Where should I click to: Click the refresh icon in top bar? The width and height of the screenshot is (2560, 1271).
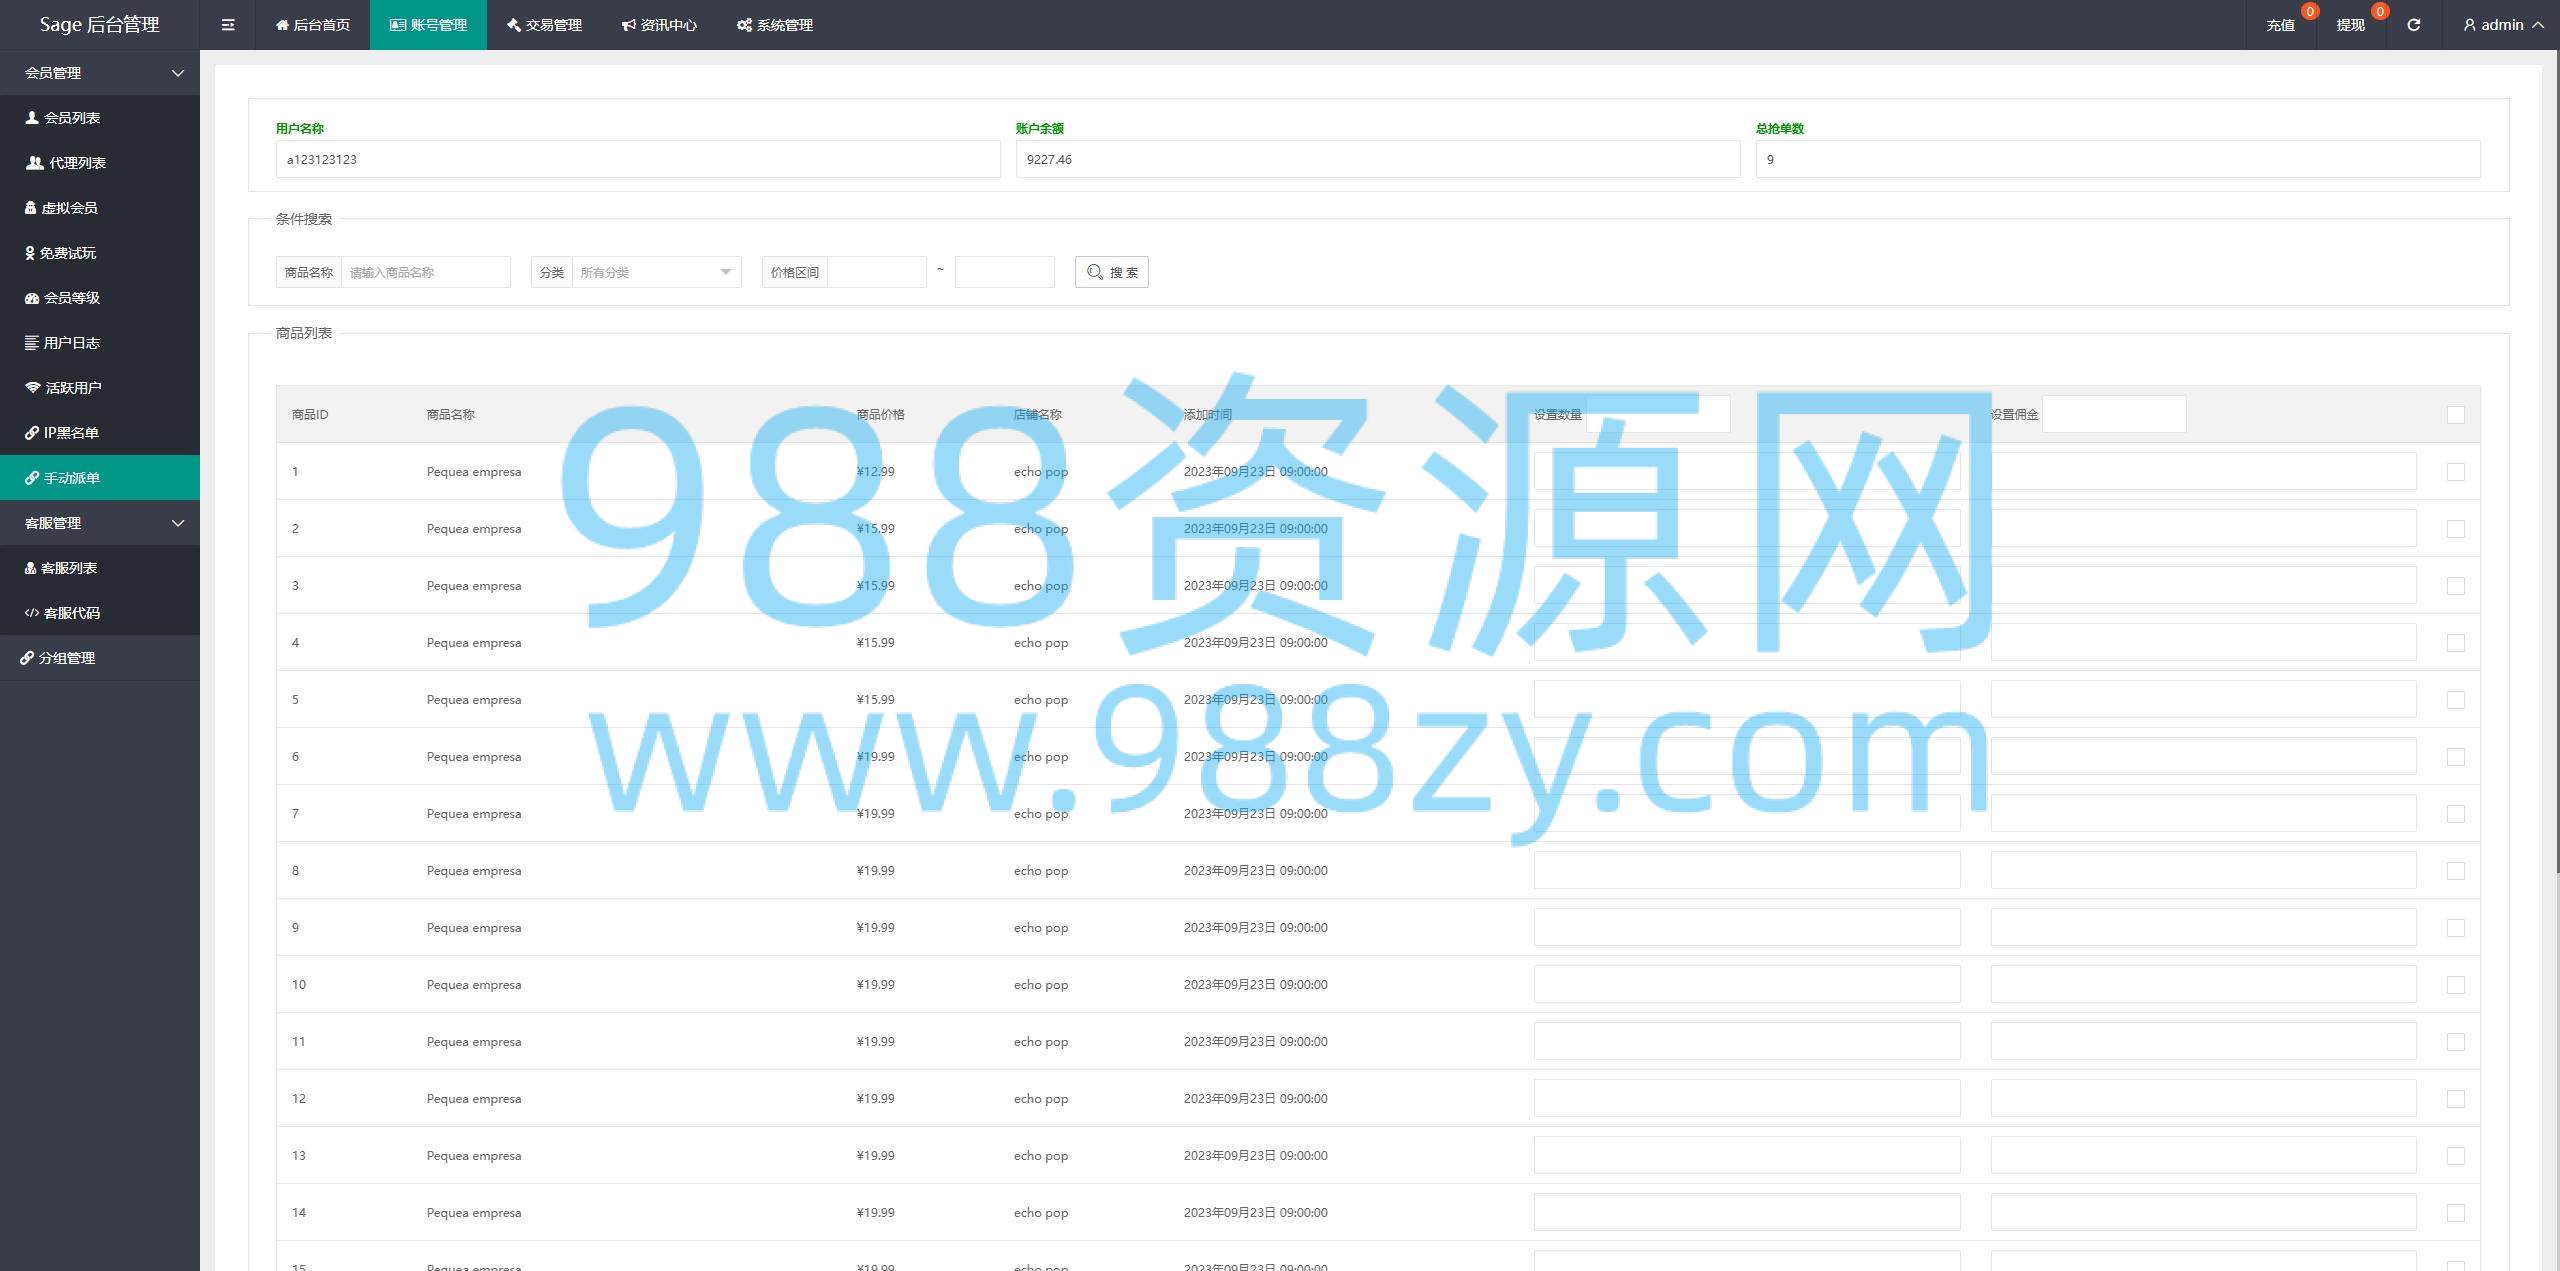click(x=2413, y=25)
